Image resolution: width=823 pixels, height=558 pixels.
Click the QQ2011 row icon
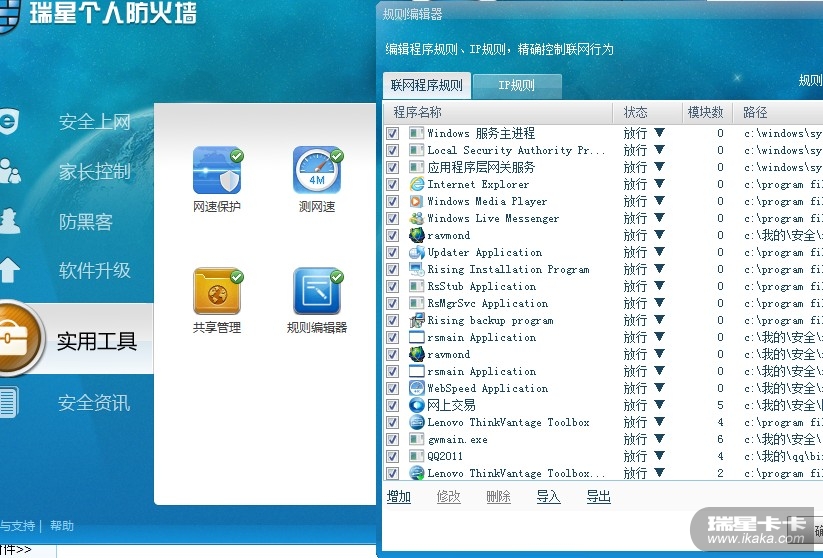(417, 456)
